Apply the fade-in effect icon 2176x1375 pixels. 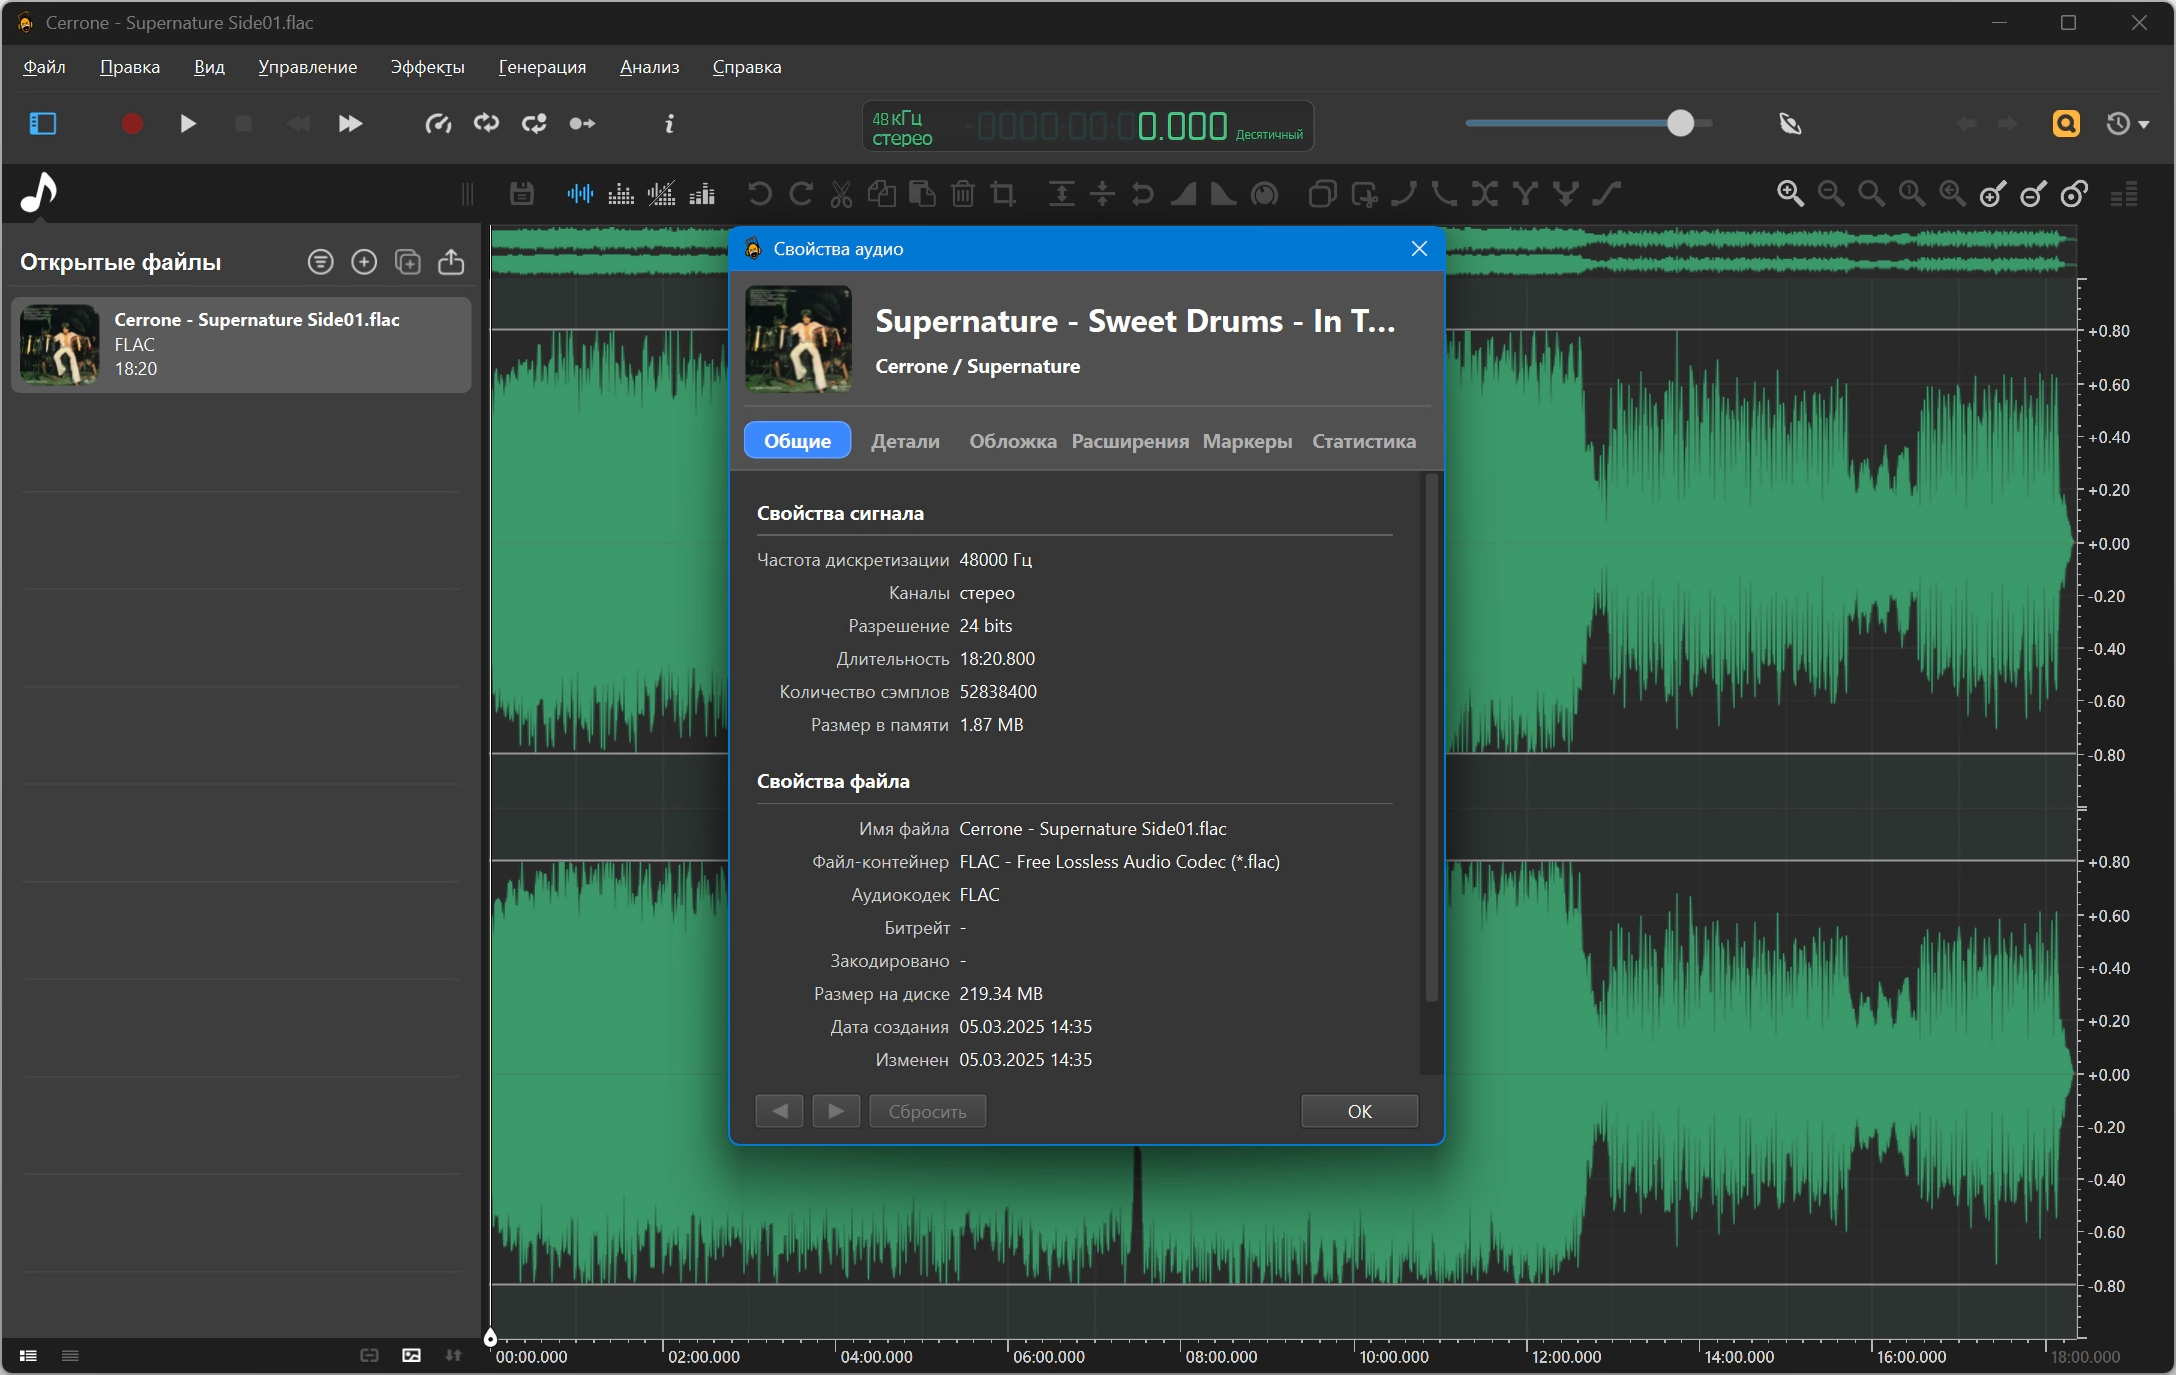[1184, 194]
